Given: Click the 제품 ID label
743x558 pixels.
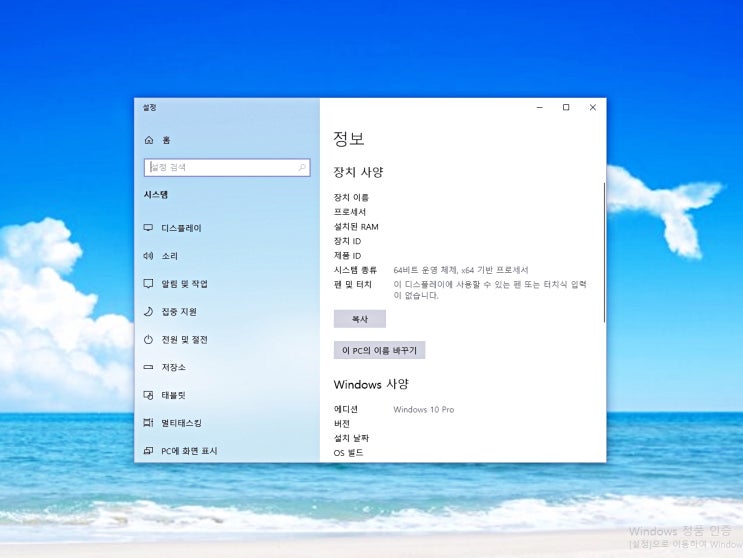Looking at the screenshot, I should (x=347, y=256).
